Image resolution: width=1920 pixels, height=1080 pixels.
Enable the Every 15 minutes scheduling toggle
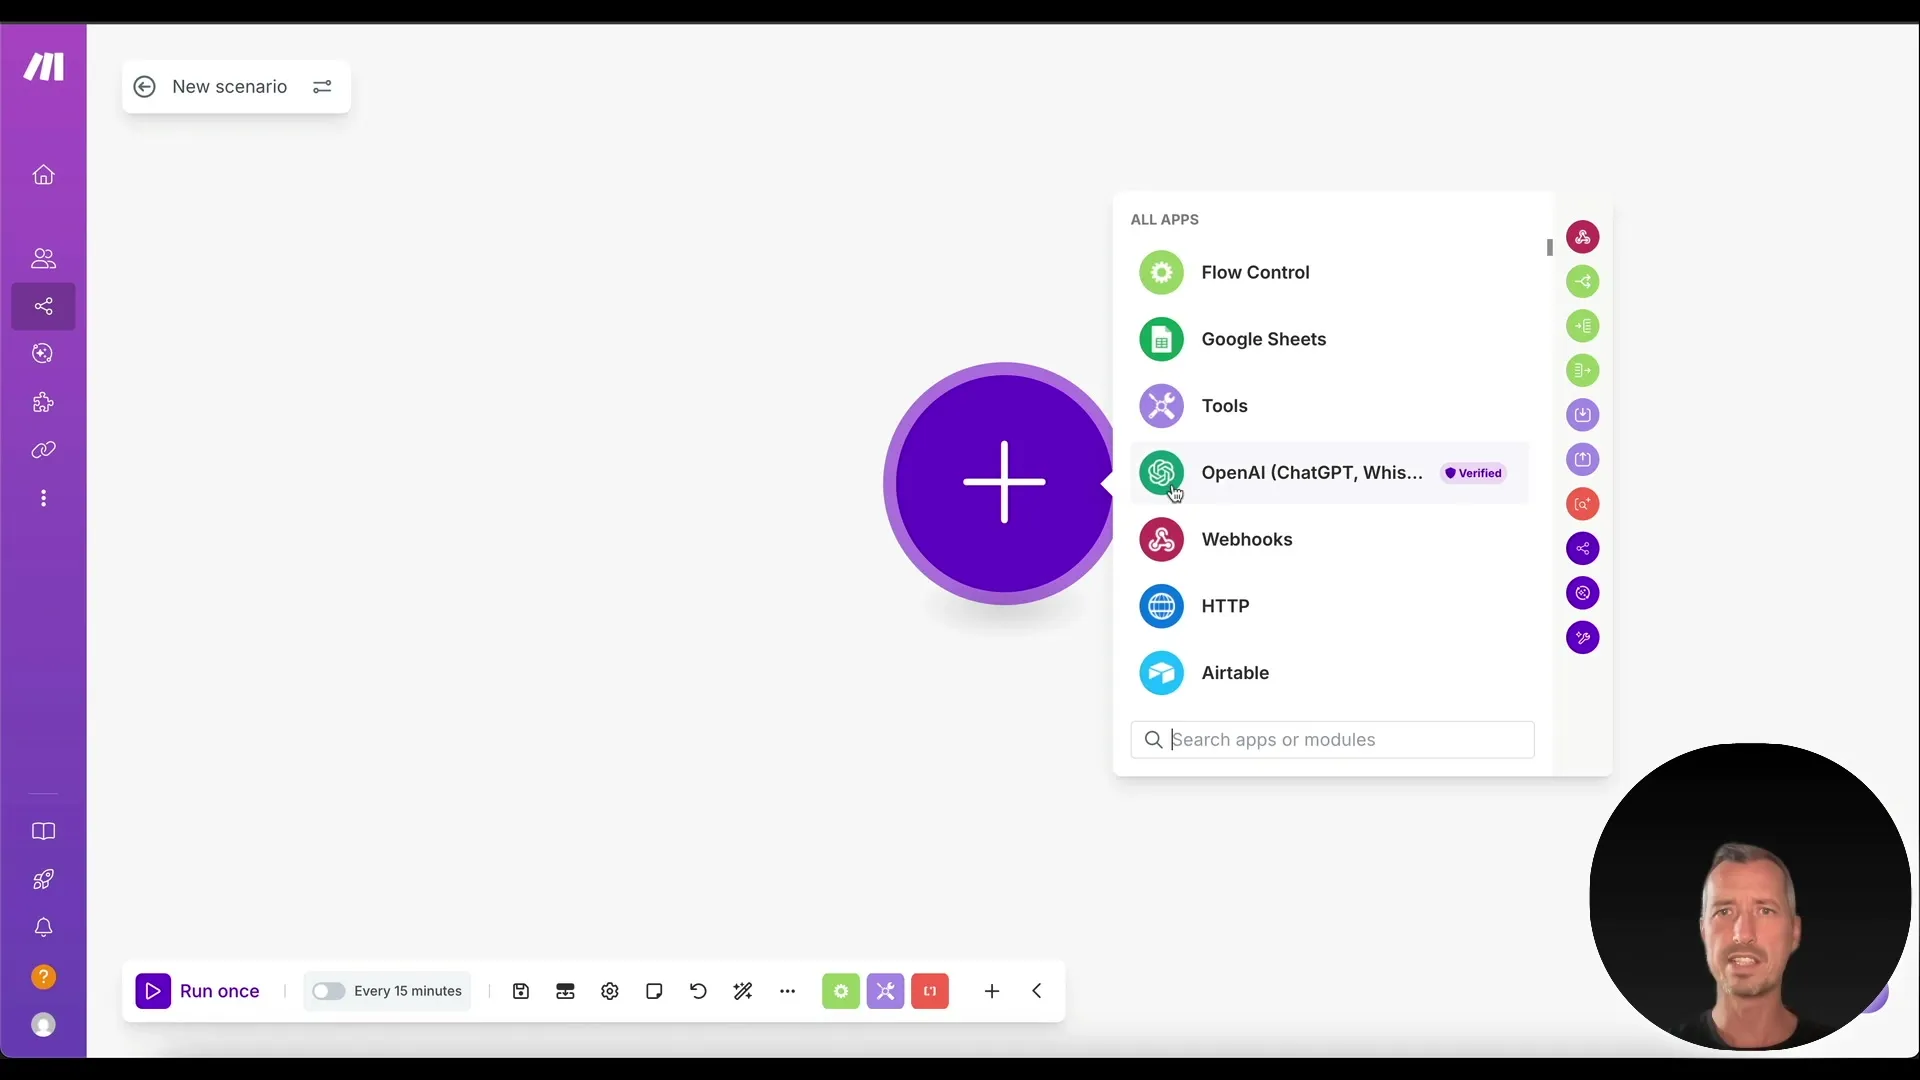[328, 991]
